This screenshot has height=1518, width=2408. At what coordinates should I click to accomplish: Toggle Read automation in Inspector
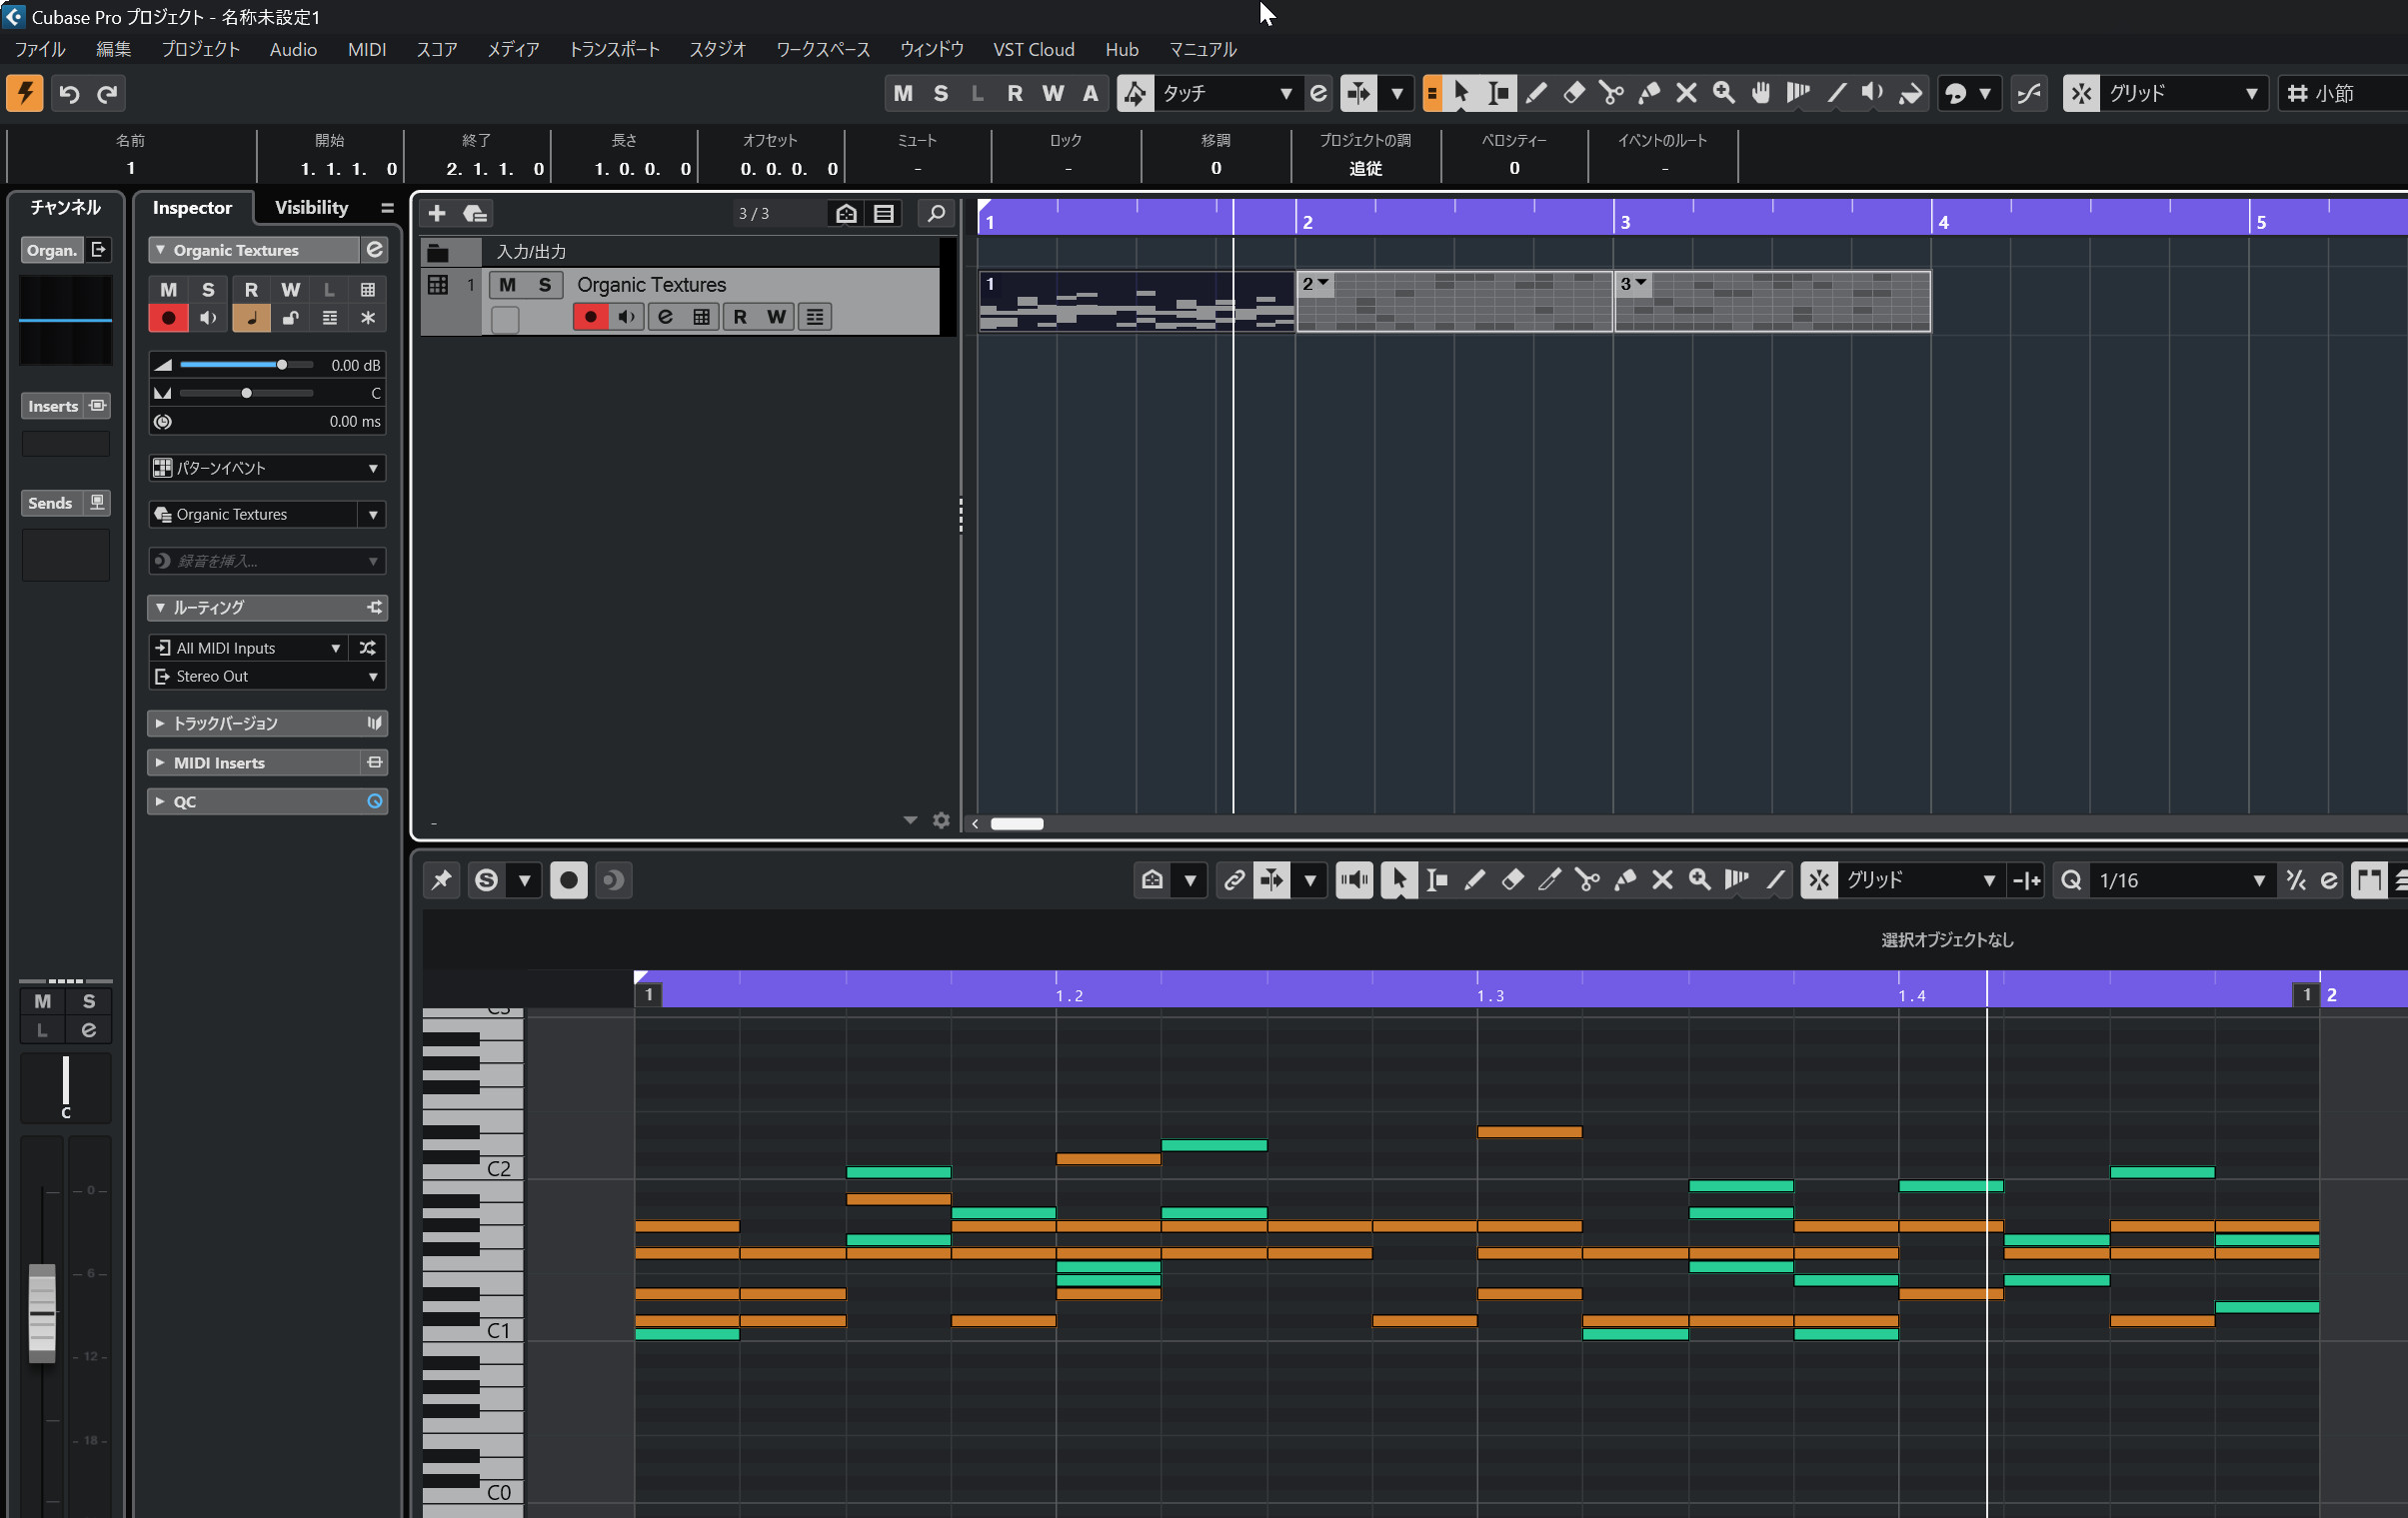250,289
